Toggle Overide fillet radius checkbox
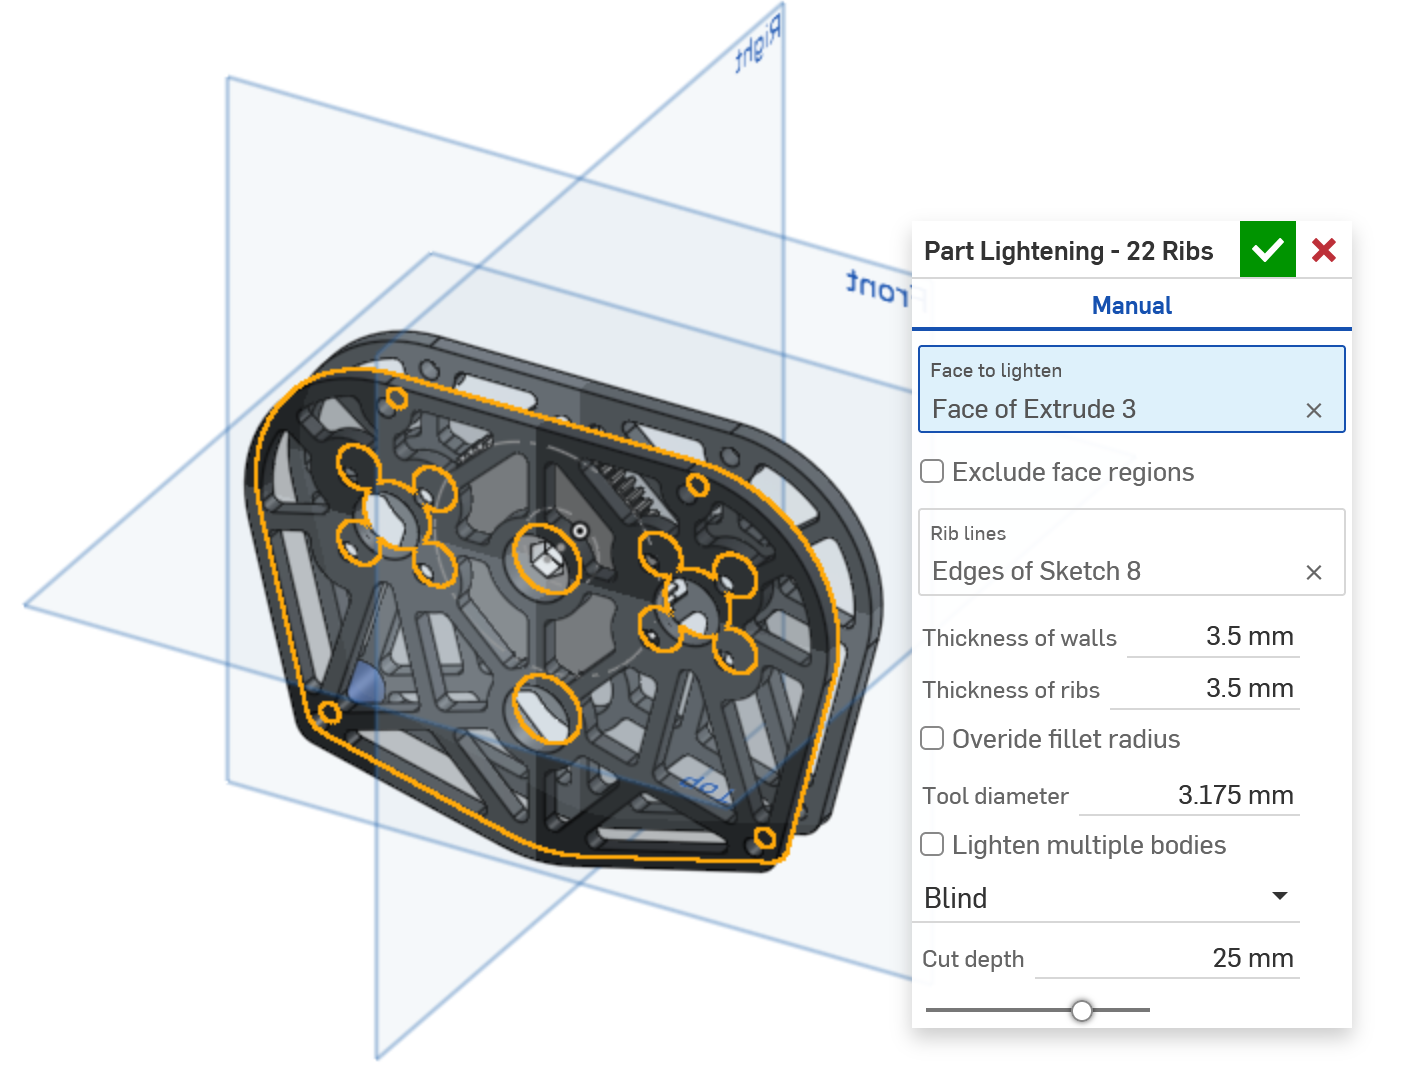The image size is (1411, 1077). [932, 739]
